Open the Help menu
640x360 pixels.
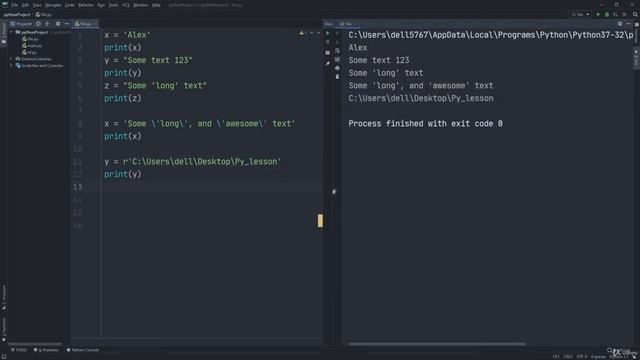[x=156, y=5]
